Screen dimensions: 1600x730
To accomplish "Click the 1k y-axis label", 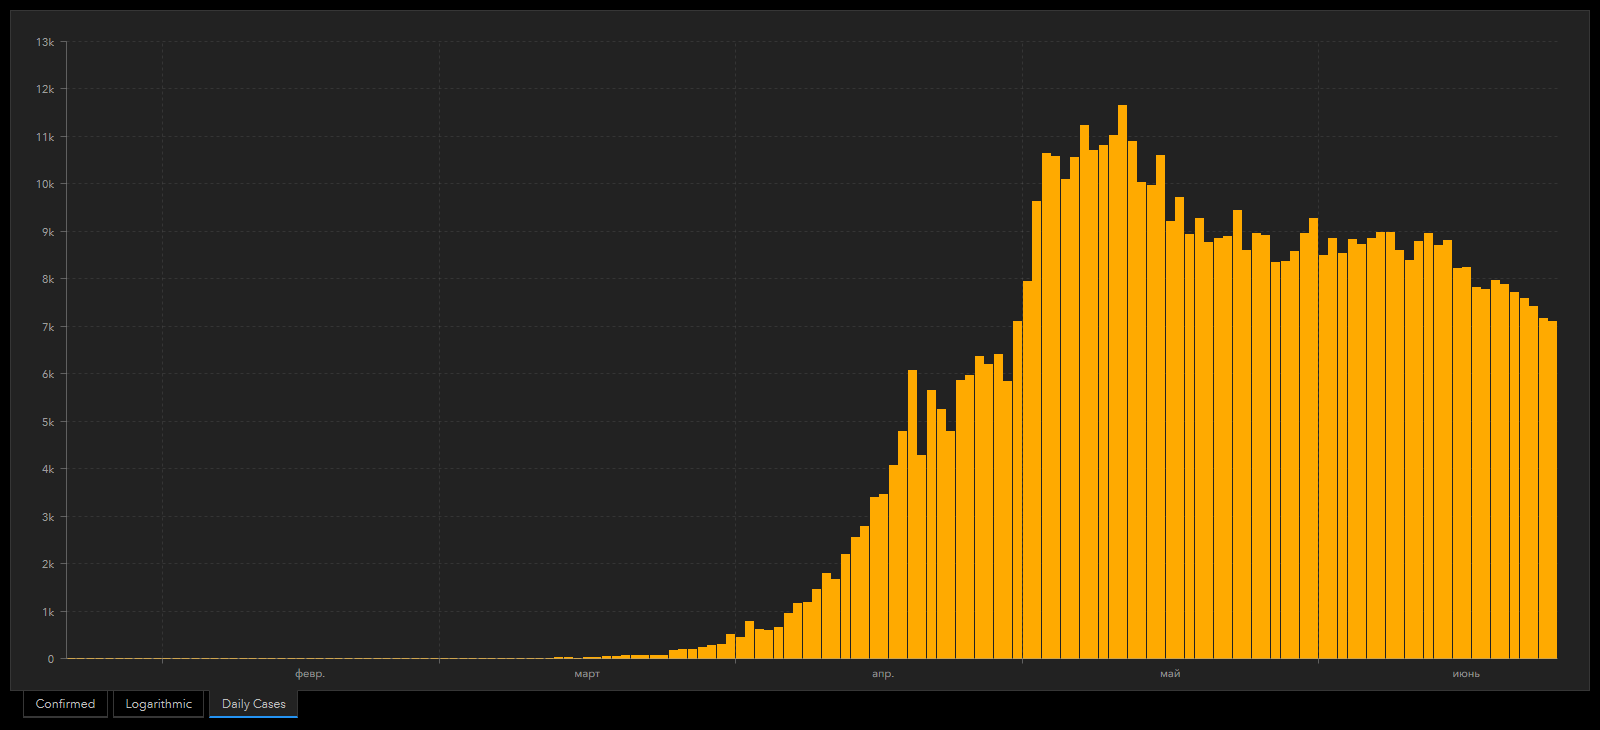I will (x=48, y=612).
